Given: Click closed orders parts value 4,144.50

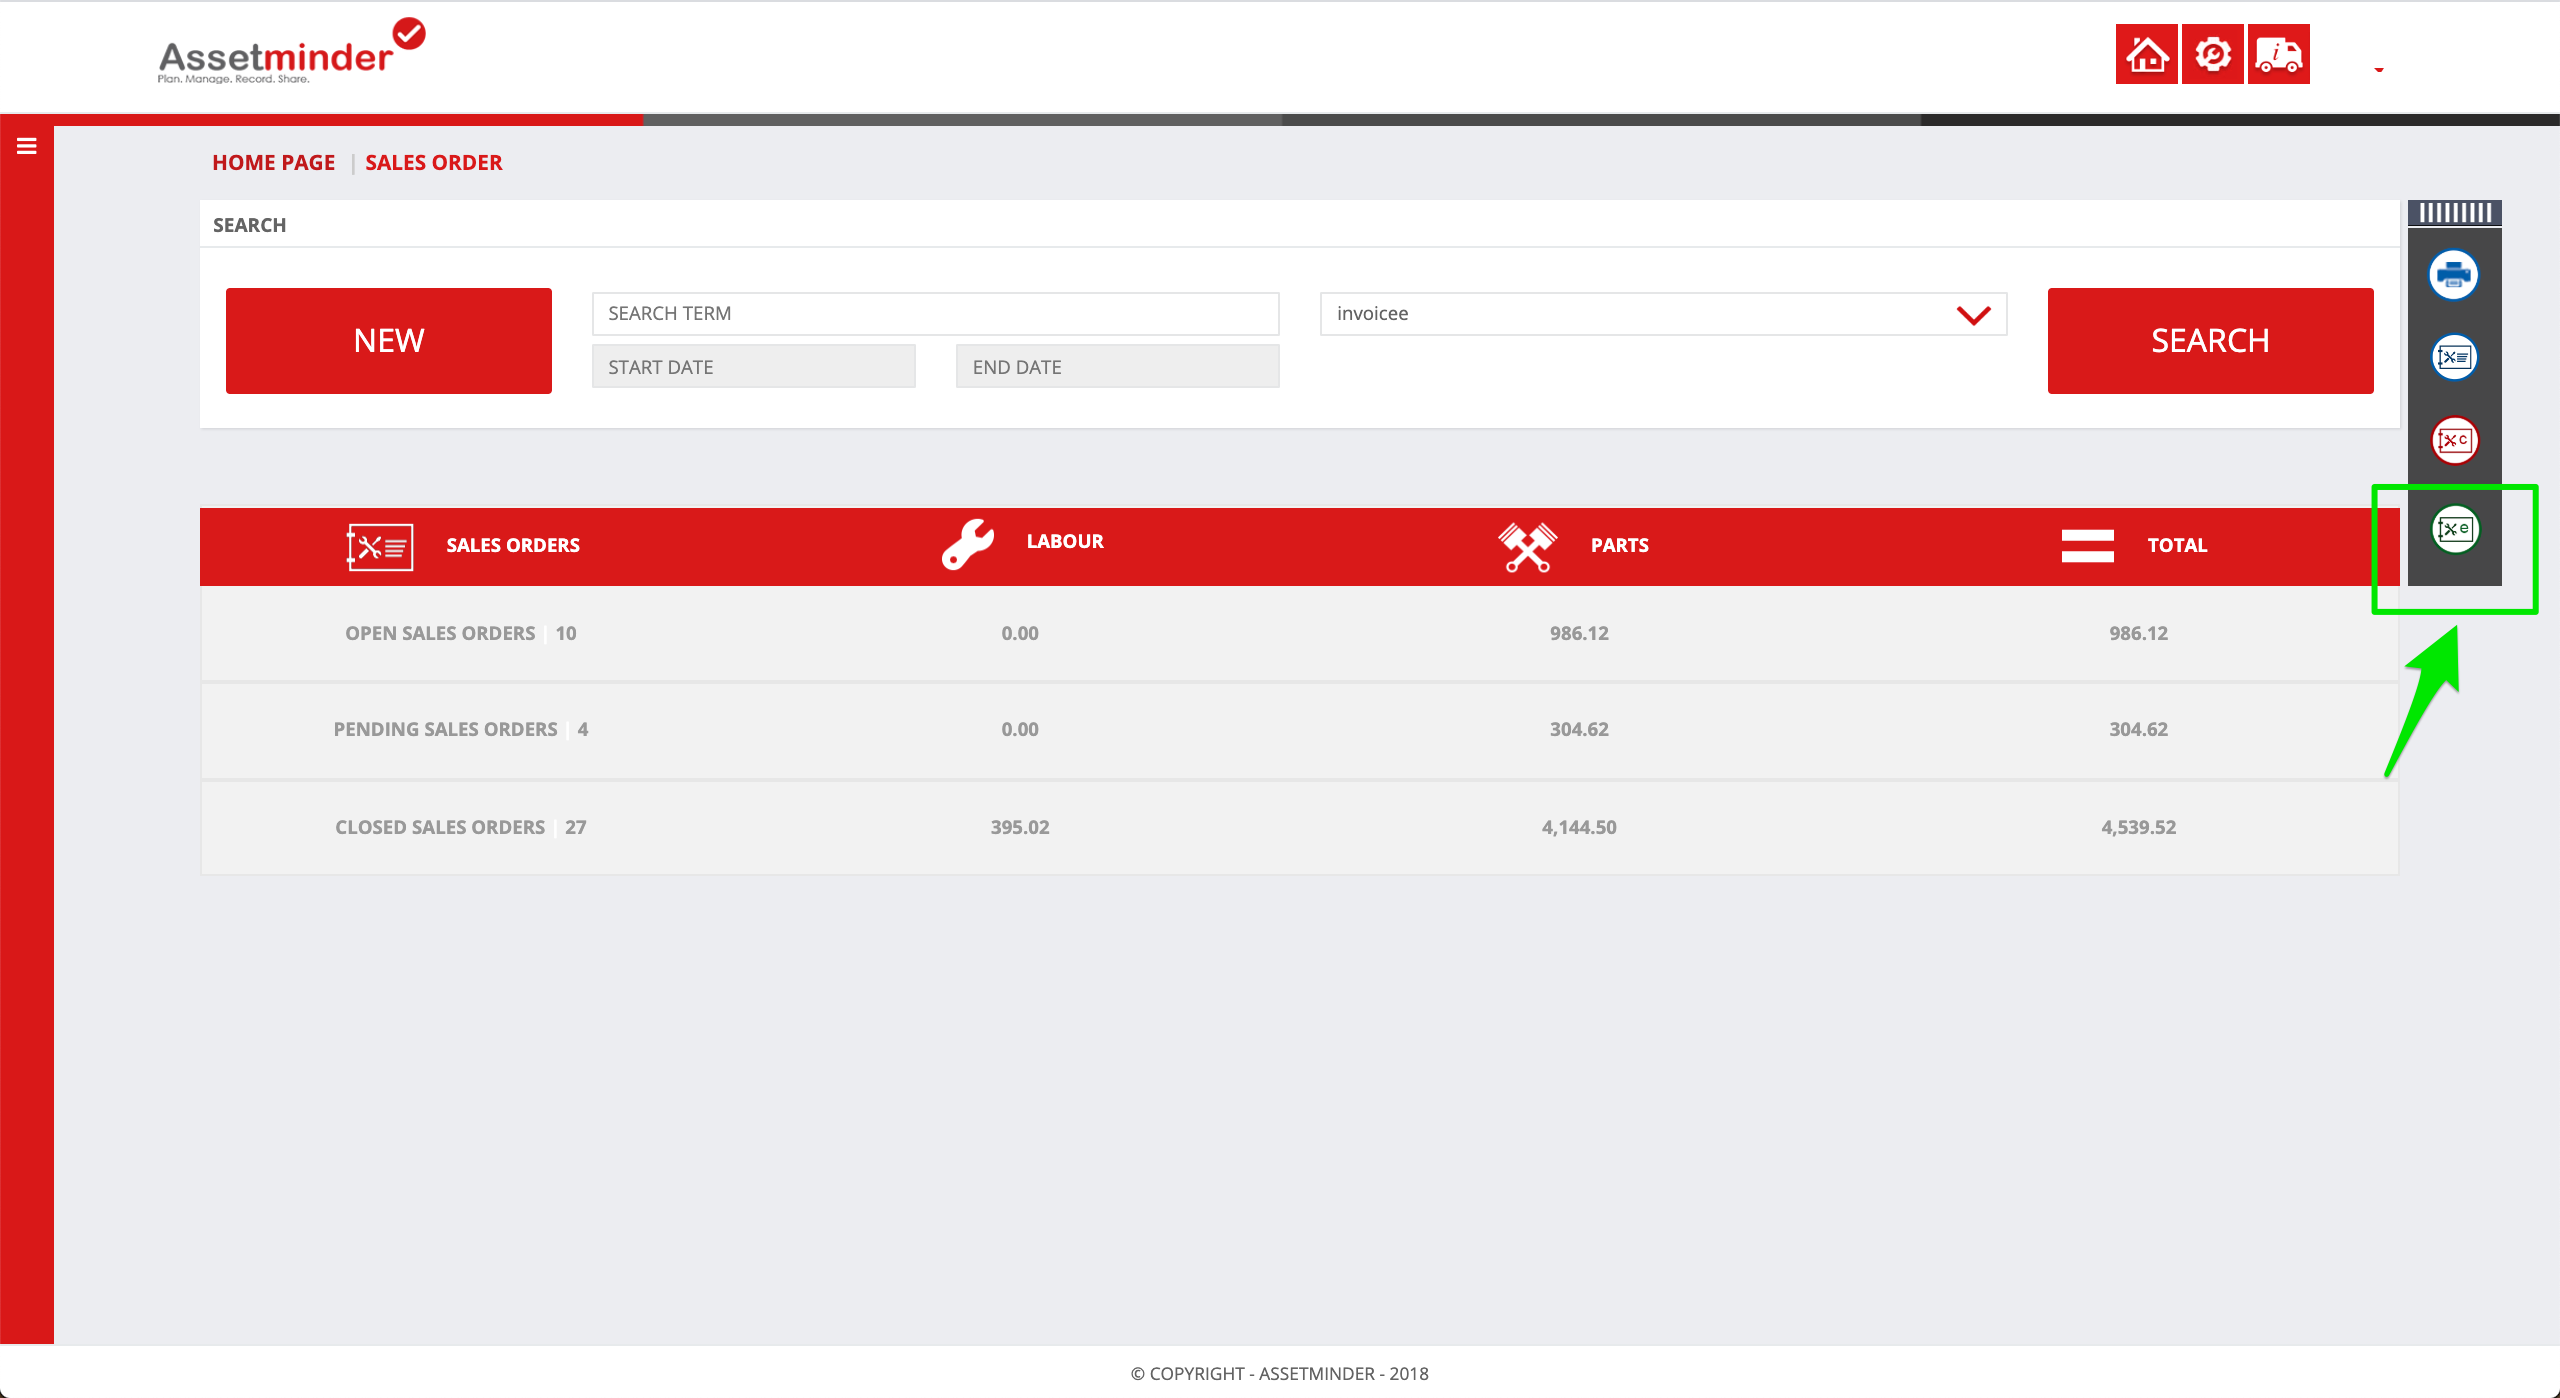Looking at the screenshot, I should 1579,827.
